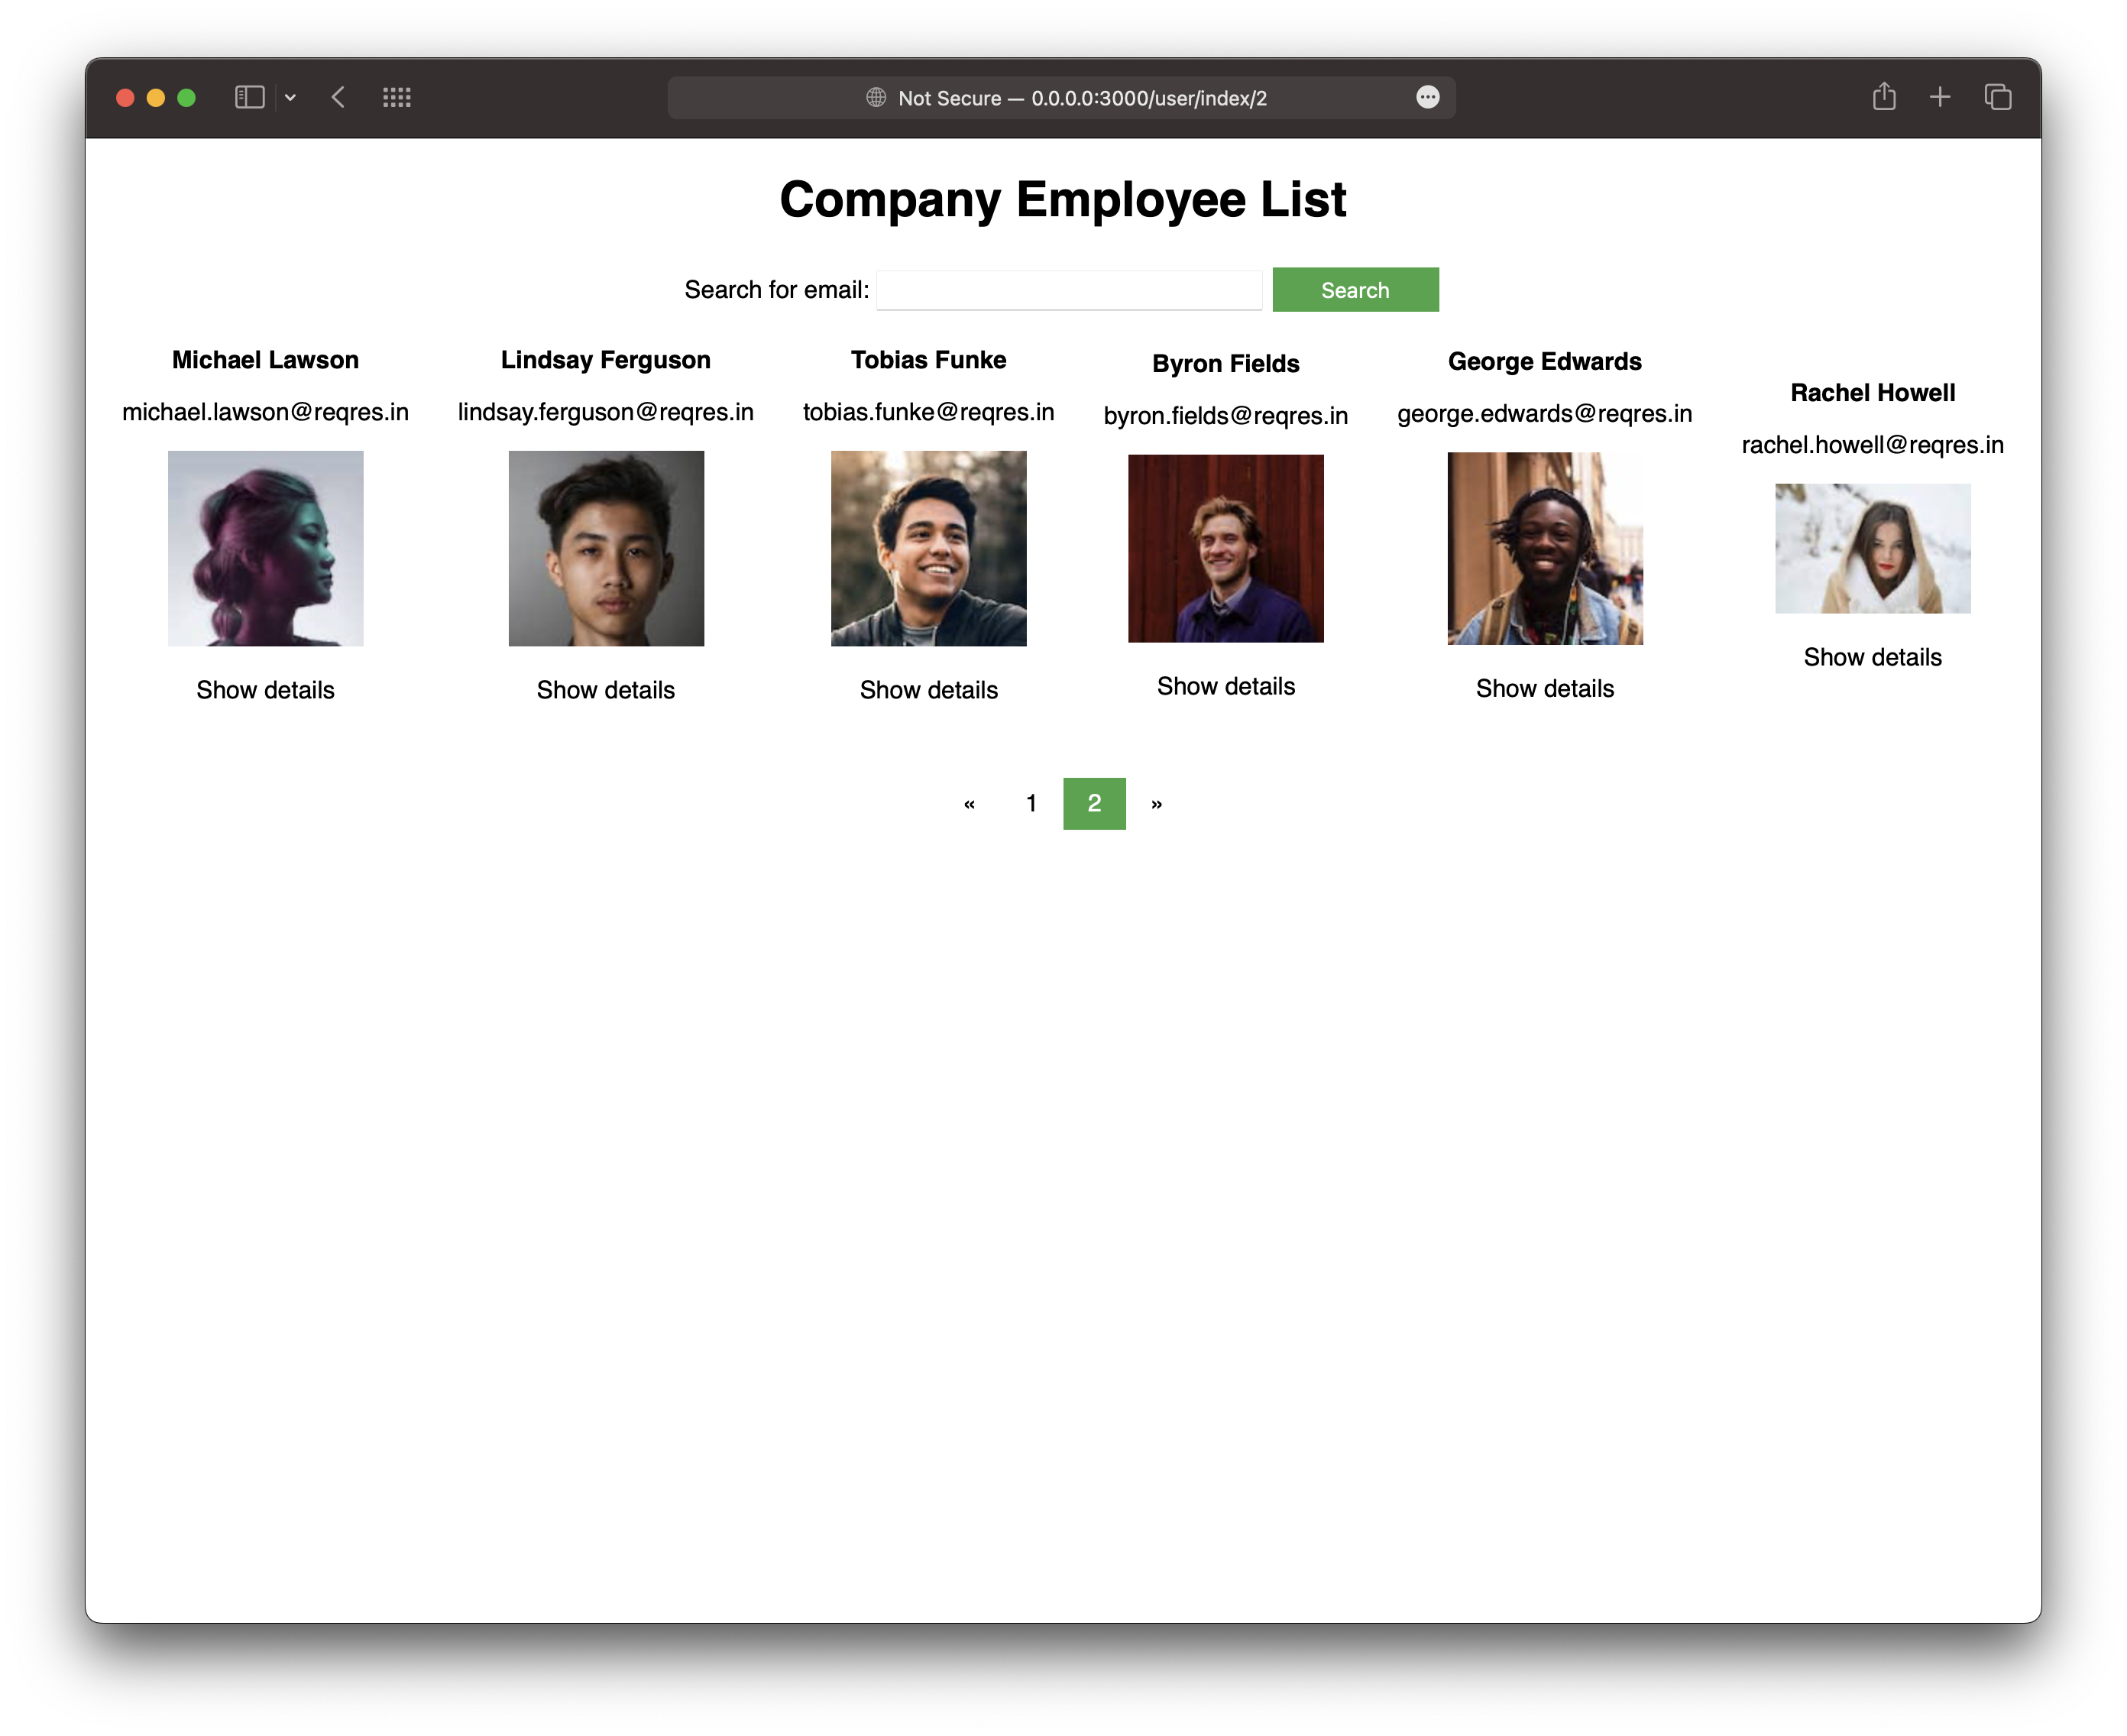Click George Edwards' profile photo
Image resolution: width=2127 pixels, height=1736 pixels.
click(1544, 548)
